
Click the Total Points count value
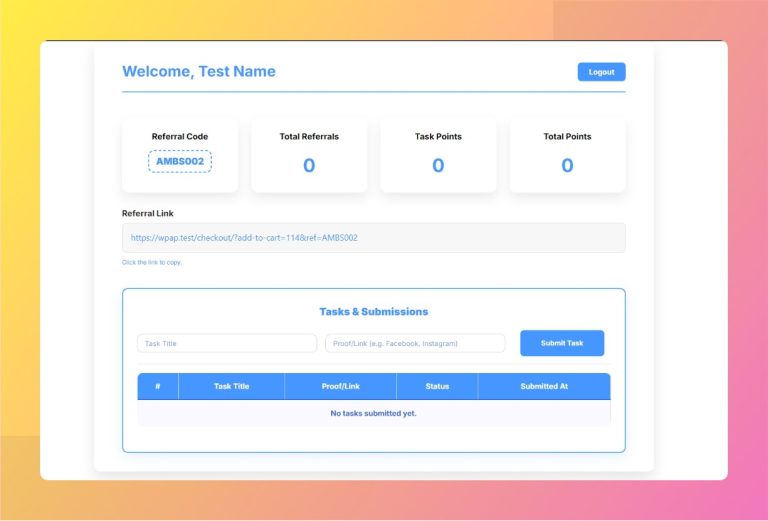pyautogui.click(x=567, y=166)
